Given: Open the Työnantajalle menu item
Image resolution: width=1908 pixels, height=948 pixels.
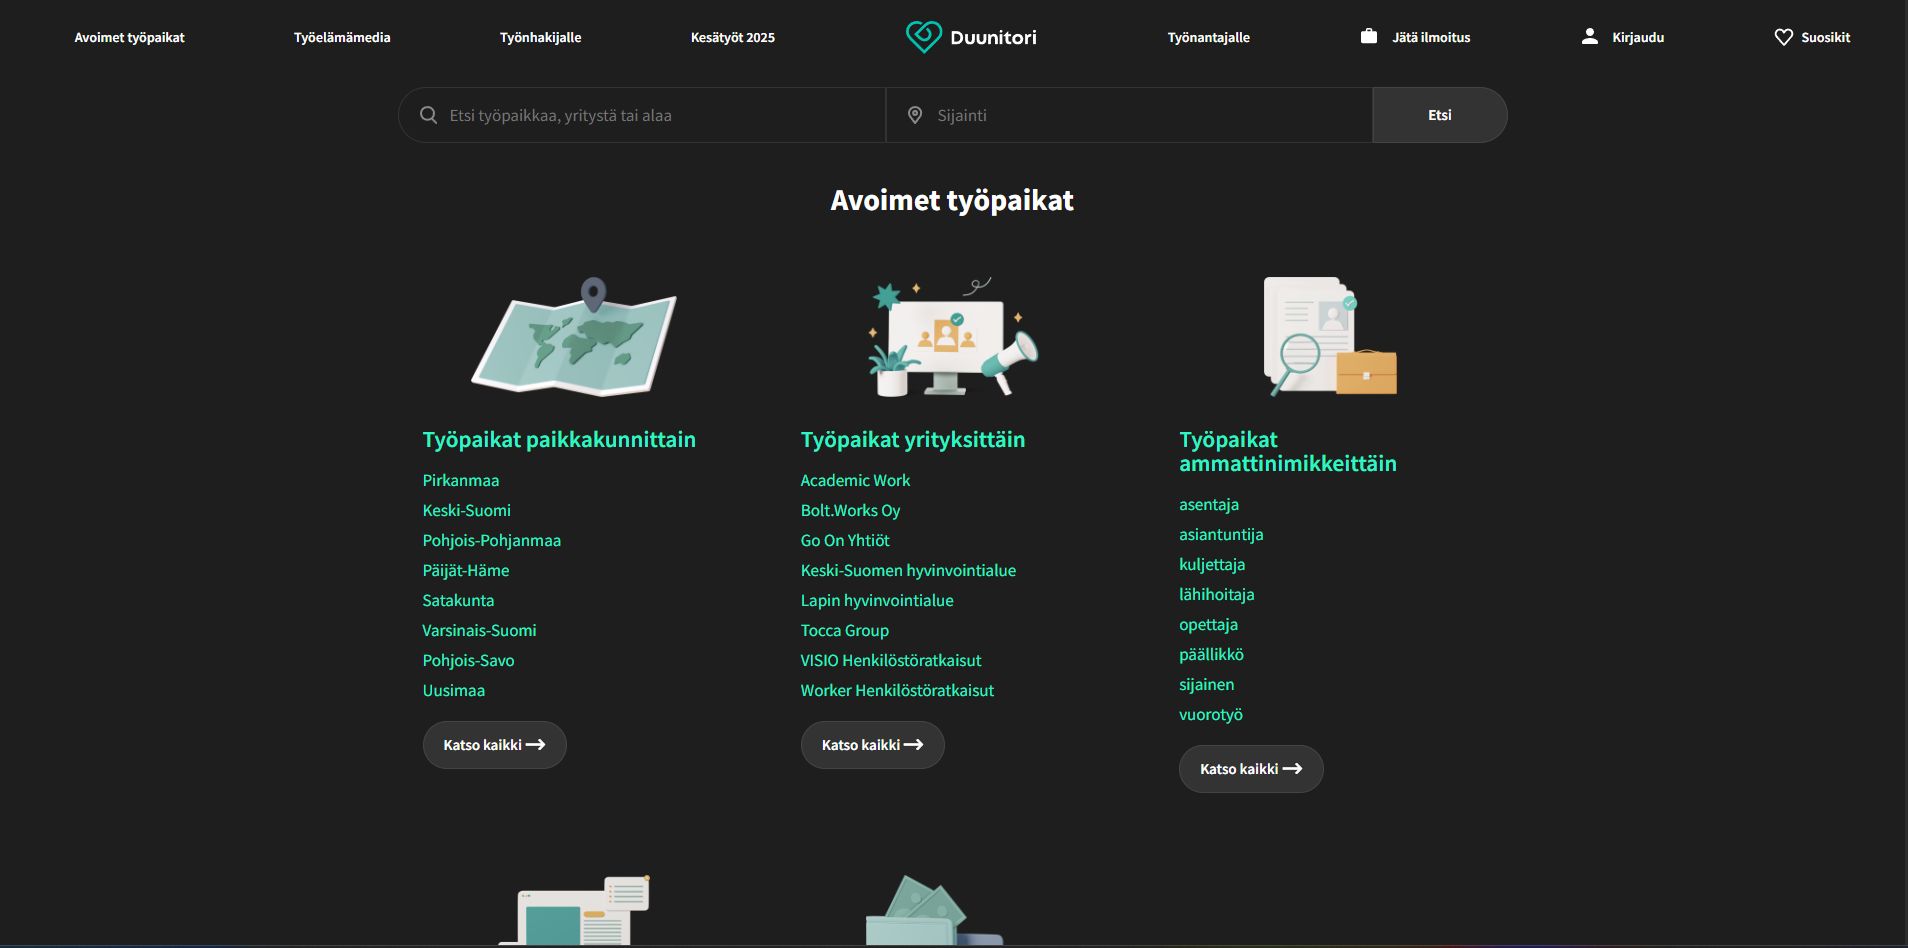Looking at the screenshot, I should (x=1208, y=37).
